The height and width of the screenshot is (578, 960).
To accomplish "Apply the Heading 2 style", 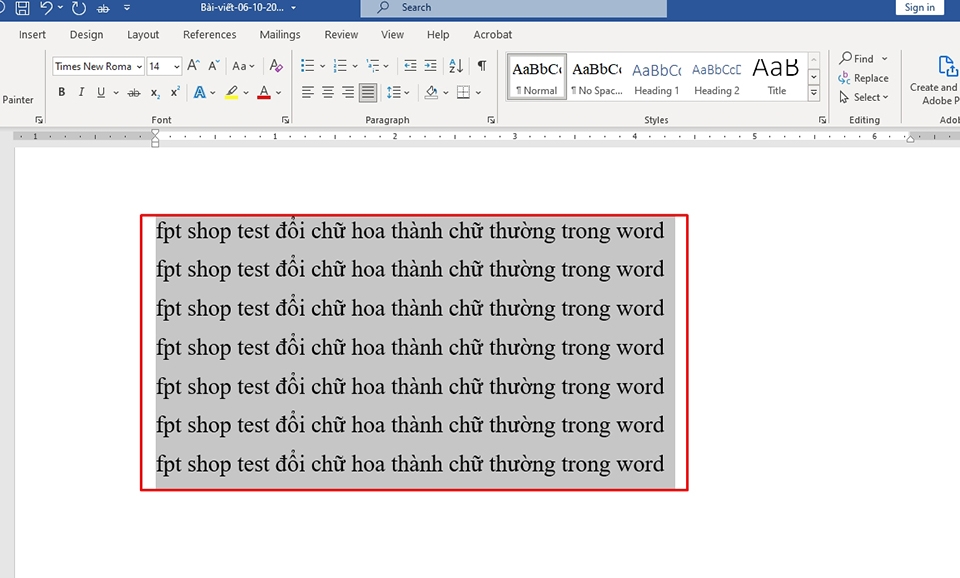I will pos(716,77).
